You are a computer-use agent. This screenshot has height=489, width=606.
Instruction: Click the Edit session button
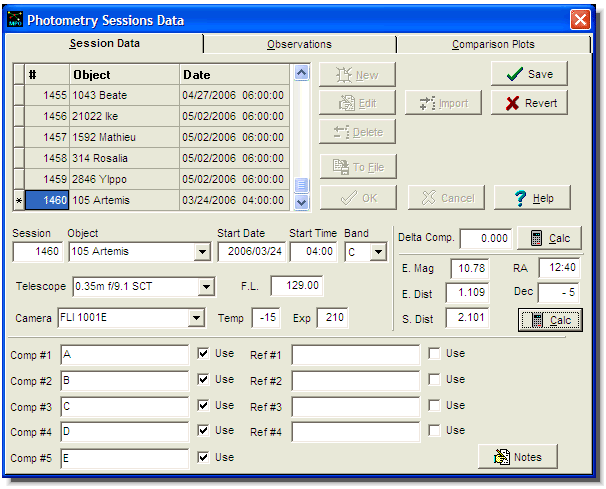pyautogui.click(x=357, y=103)
